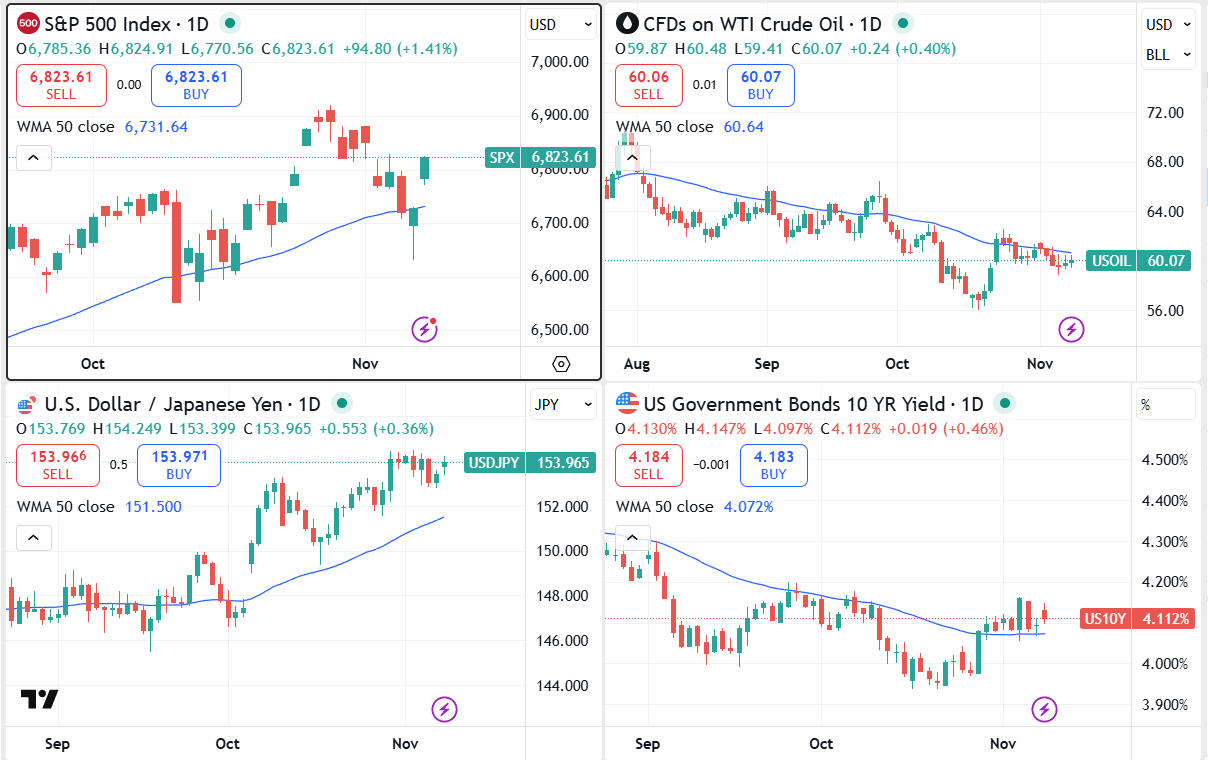Image resolution: width=1208 pixels, height=760 pixels.
Task: Collapse the indicator legend on USD/JPY chart
Action: click(x=33, y=538)
